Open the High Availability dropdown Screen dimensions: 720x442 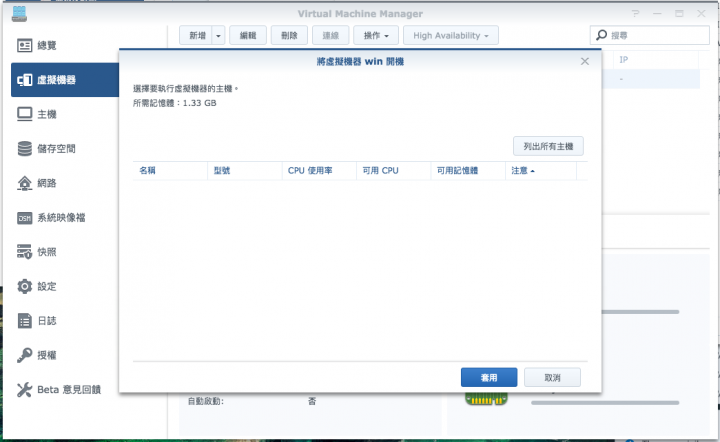click(x=450, y=35)
